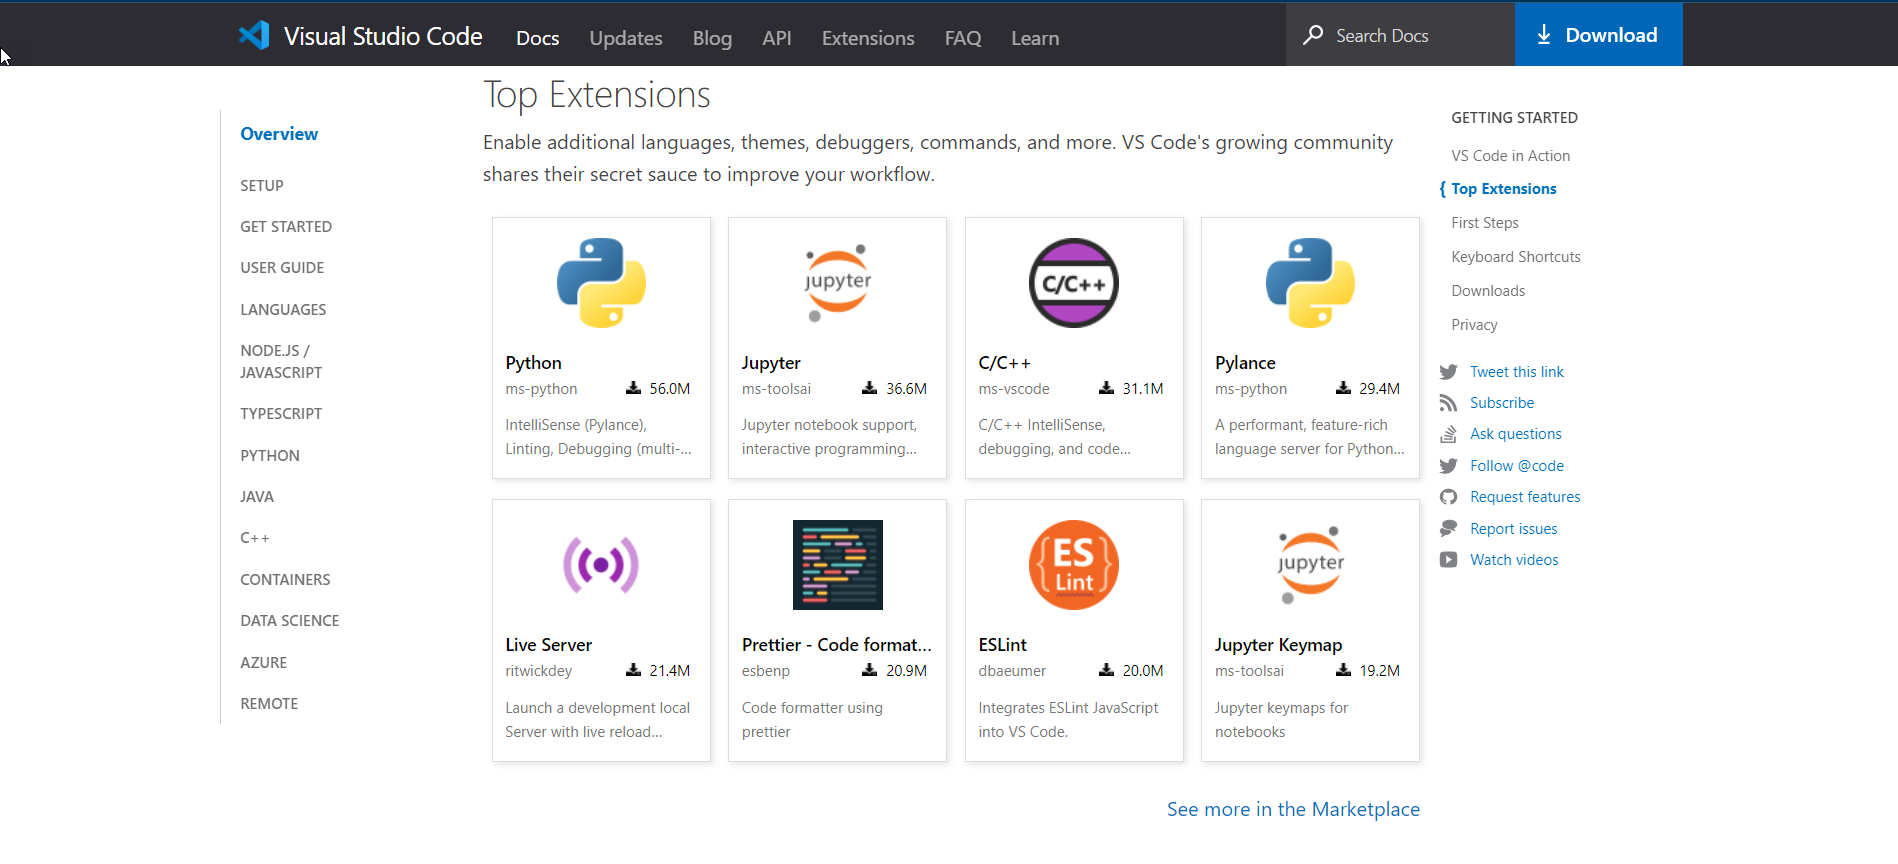Open the Live Server extension logo
Screen dimensions: 1898x864
point(601,565)
